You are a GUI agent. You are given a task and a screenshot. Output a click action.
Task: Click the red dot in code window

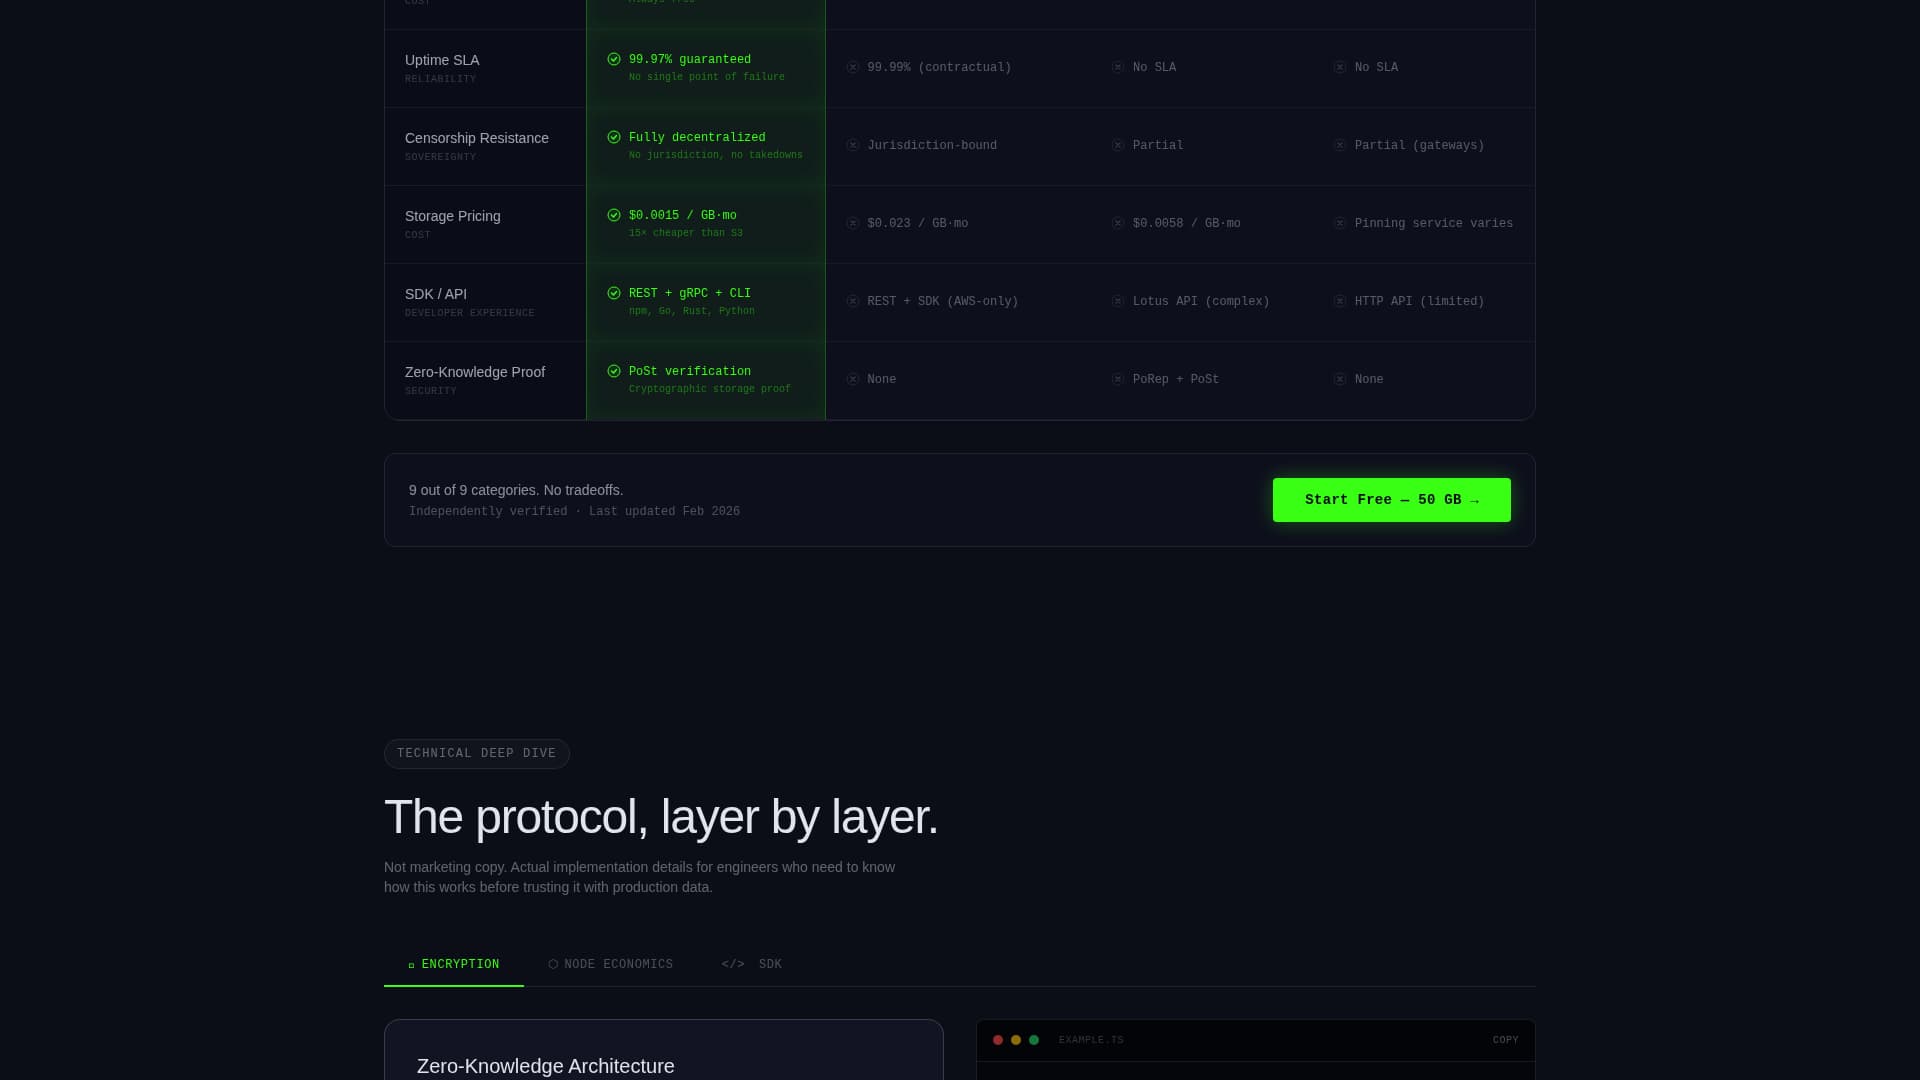[x=998, y=1040]
